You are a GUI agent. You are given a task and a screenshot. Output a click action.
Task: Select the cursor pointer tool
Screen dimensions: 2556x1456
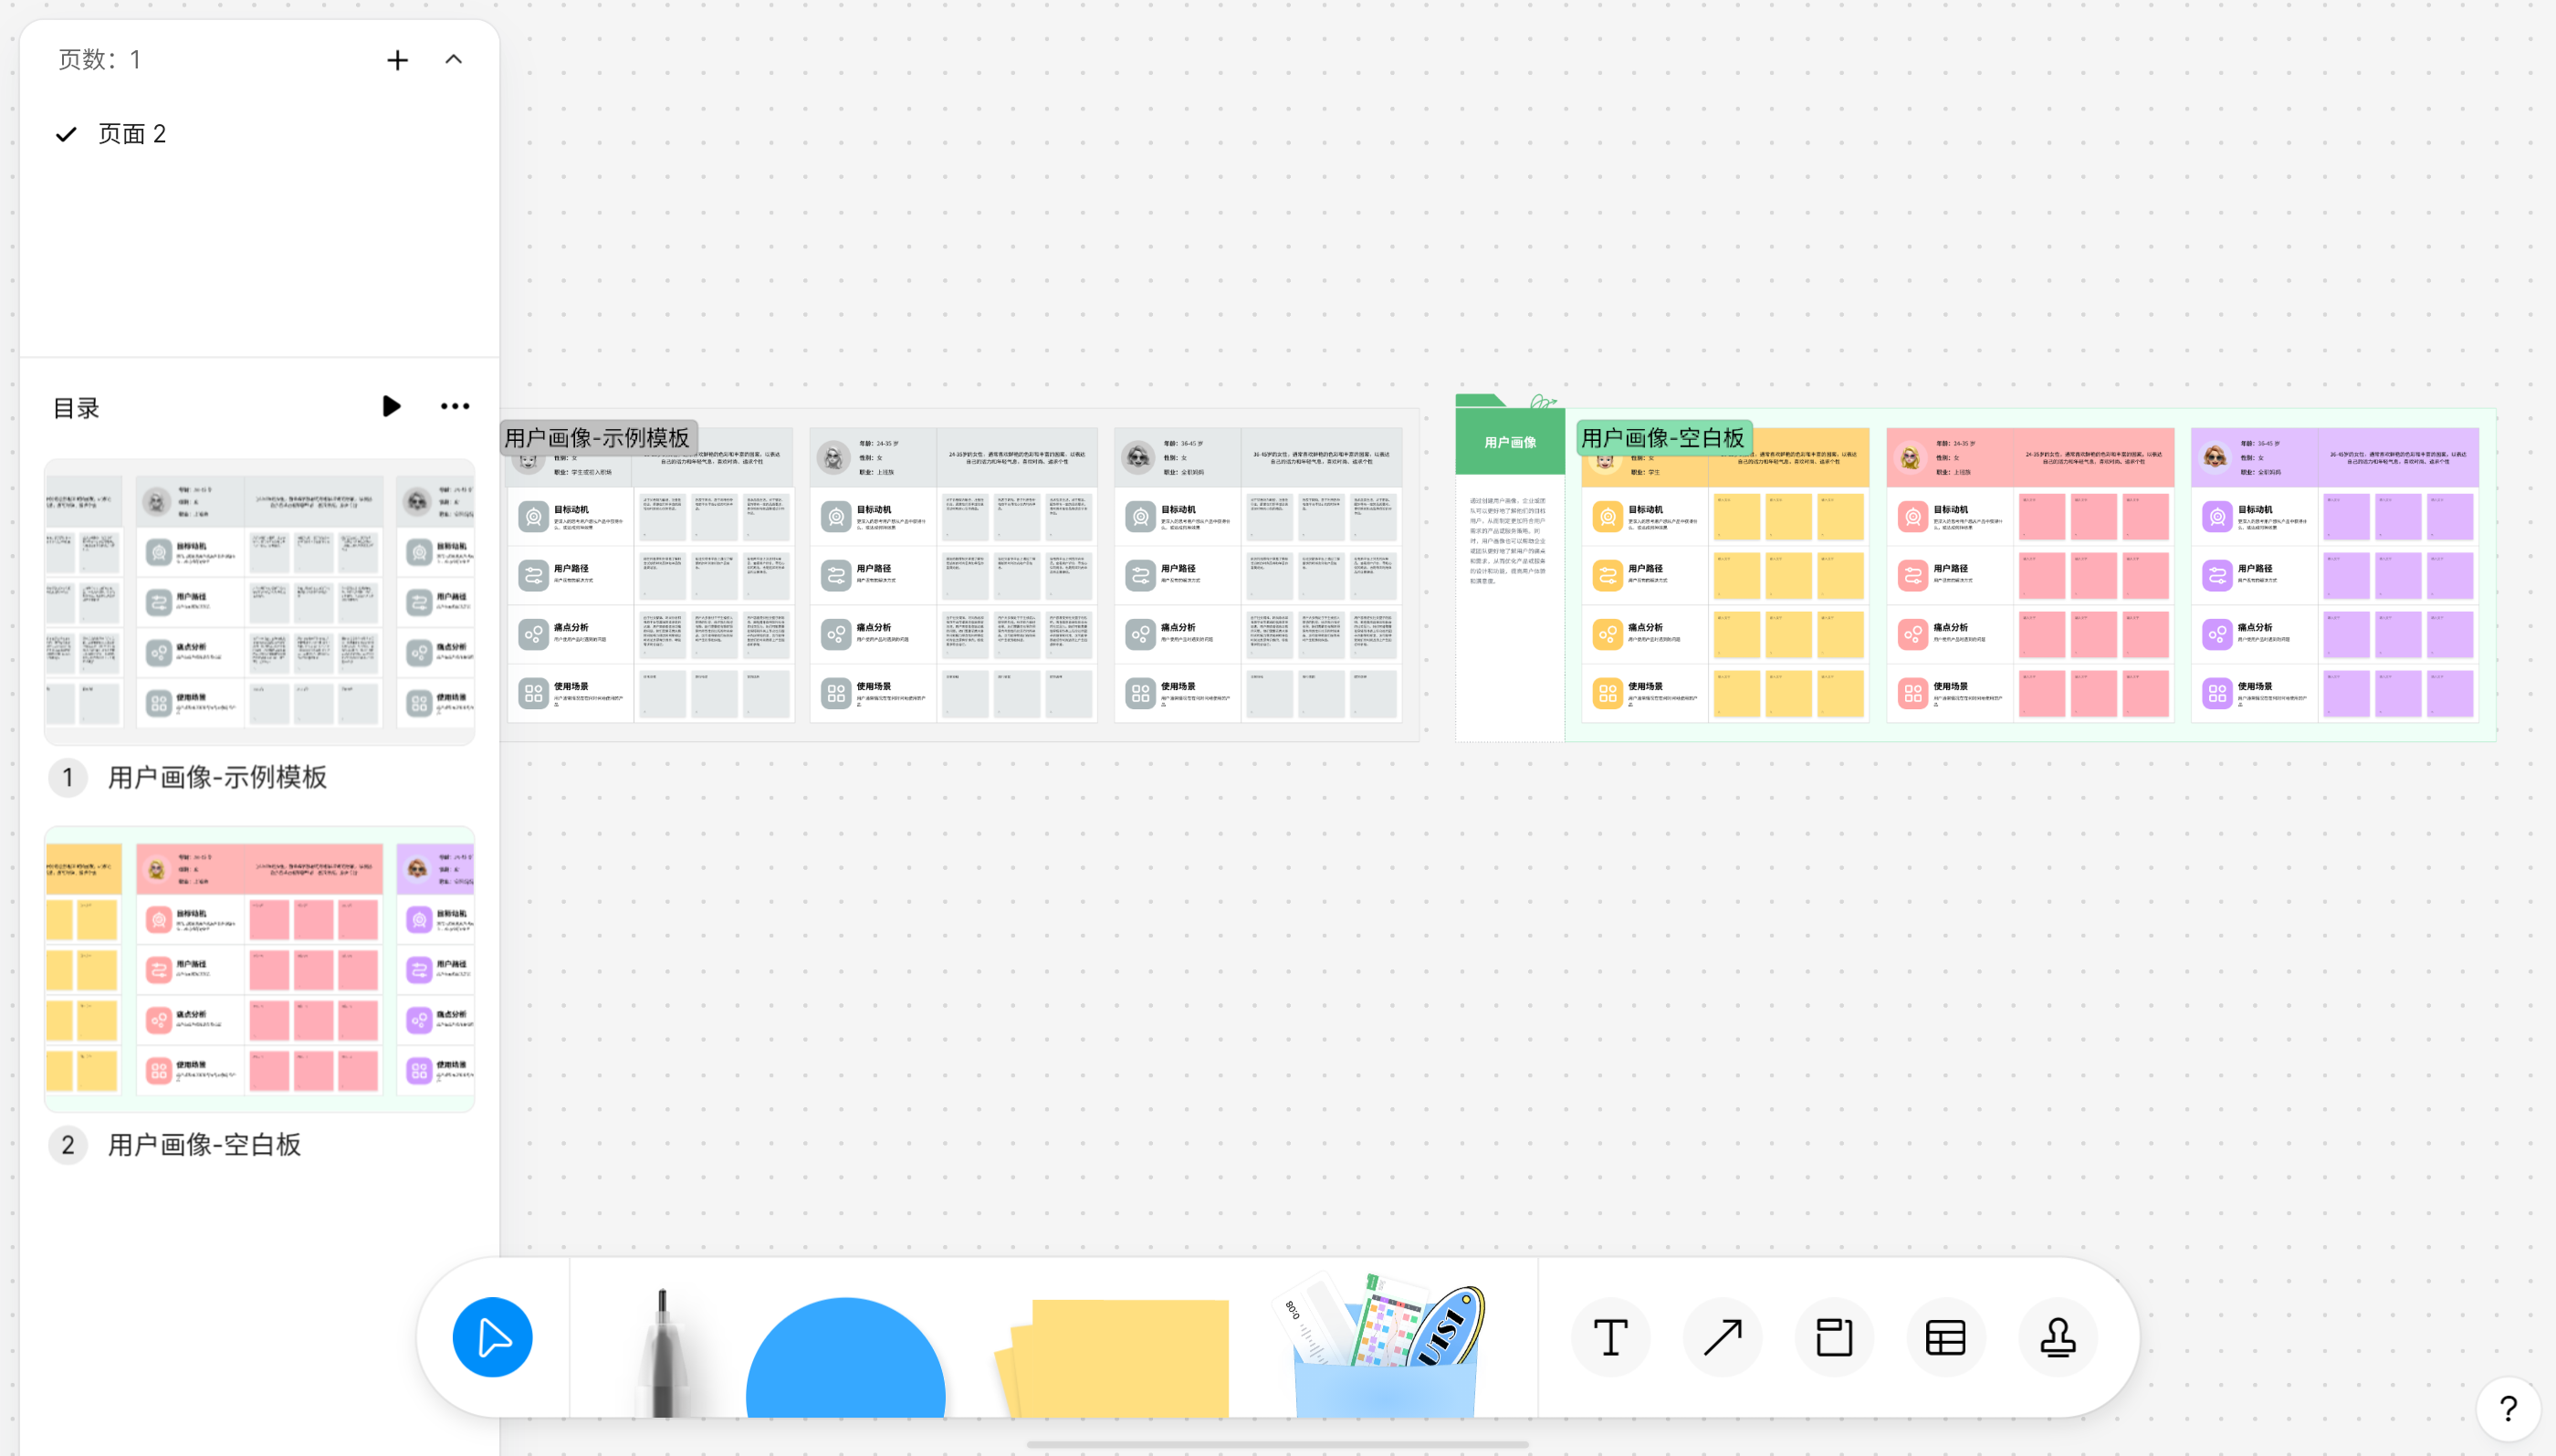492,1337
